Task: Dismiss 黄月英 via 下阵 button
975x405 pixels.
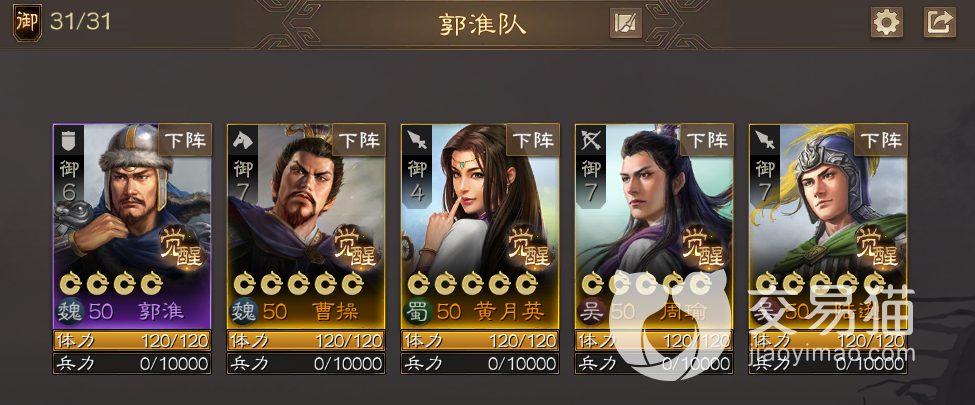Action: pos(534,139)
